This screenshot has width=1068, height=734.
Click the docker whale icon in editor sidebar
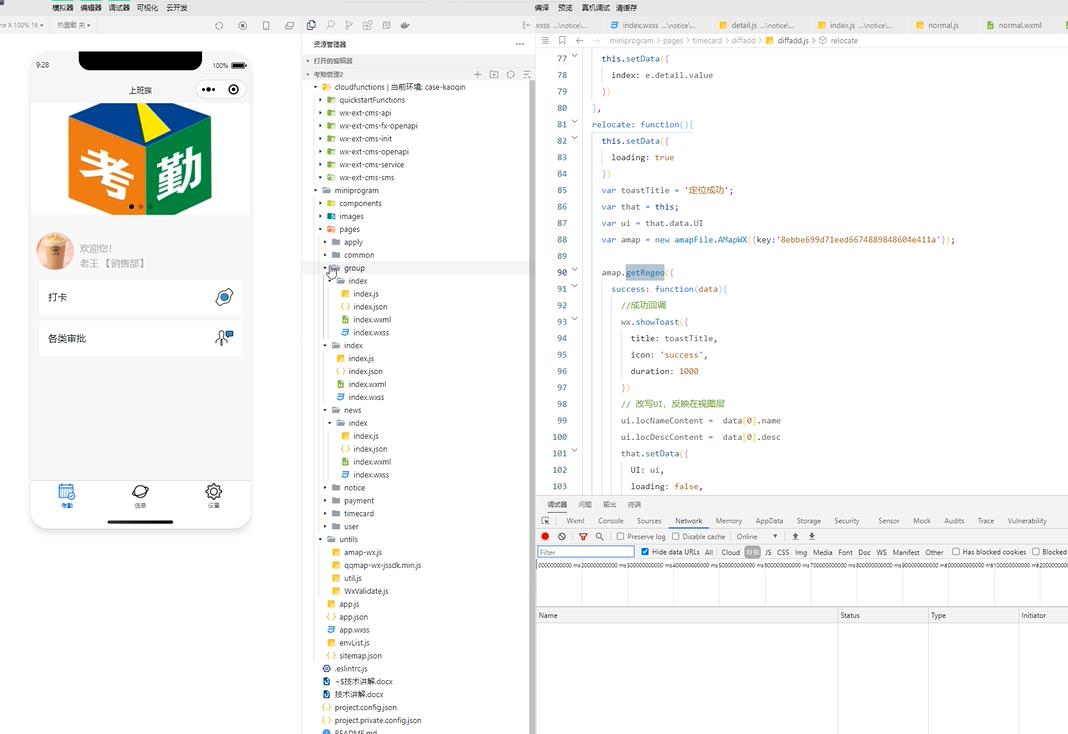click(405, 25)
